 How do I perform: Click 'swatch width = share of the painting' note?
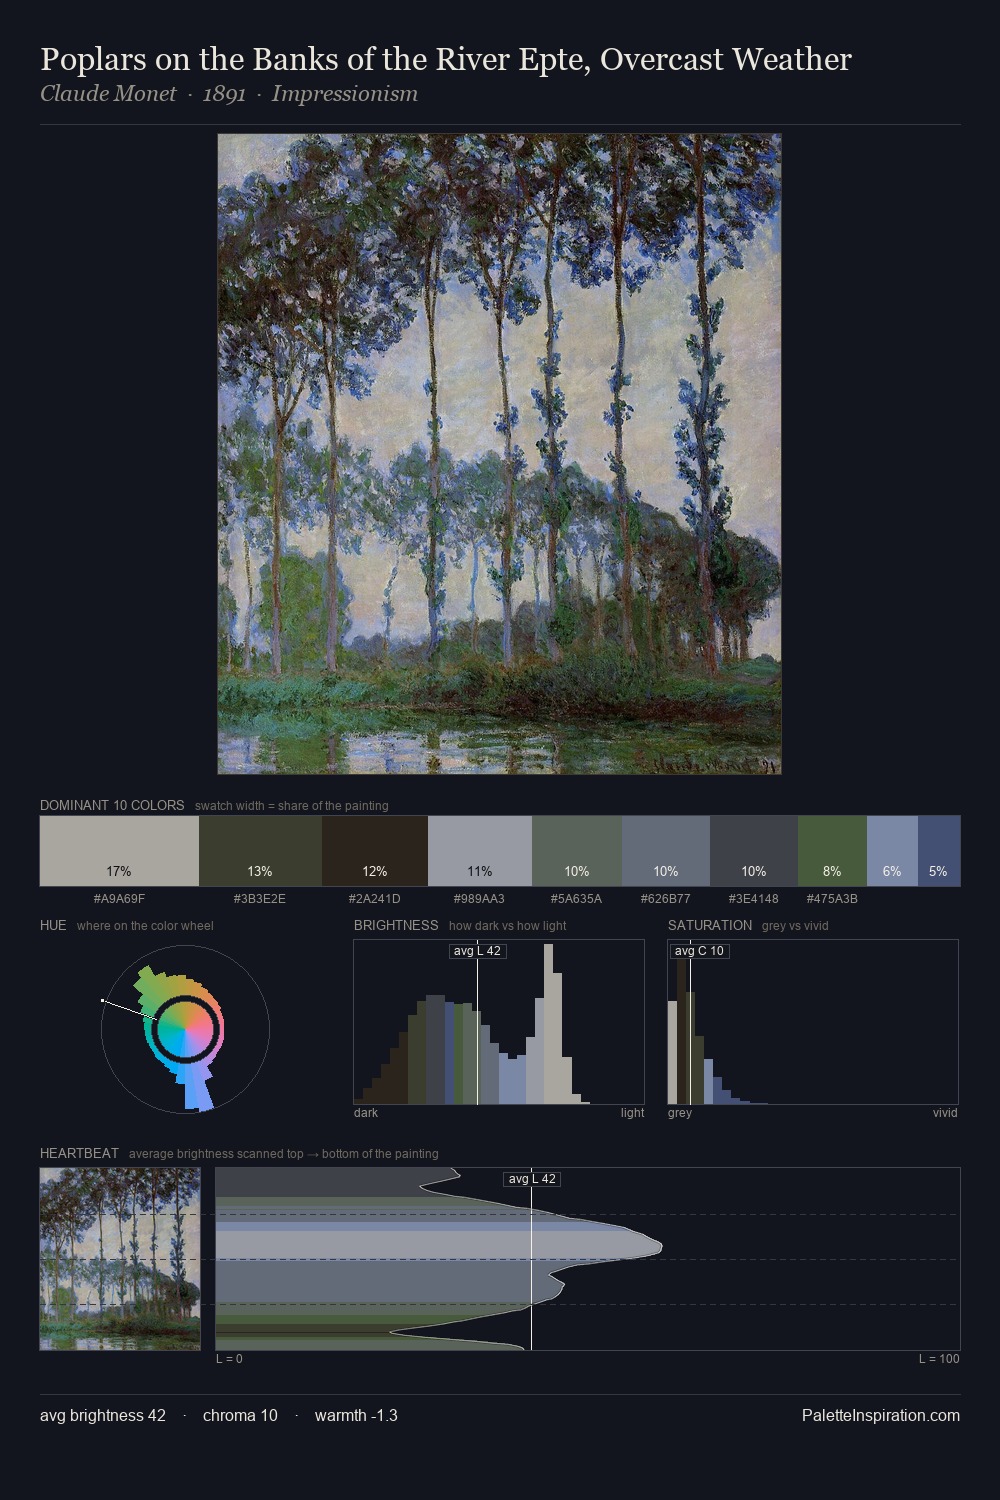pyautogui.click(x=292, y=806)
